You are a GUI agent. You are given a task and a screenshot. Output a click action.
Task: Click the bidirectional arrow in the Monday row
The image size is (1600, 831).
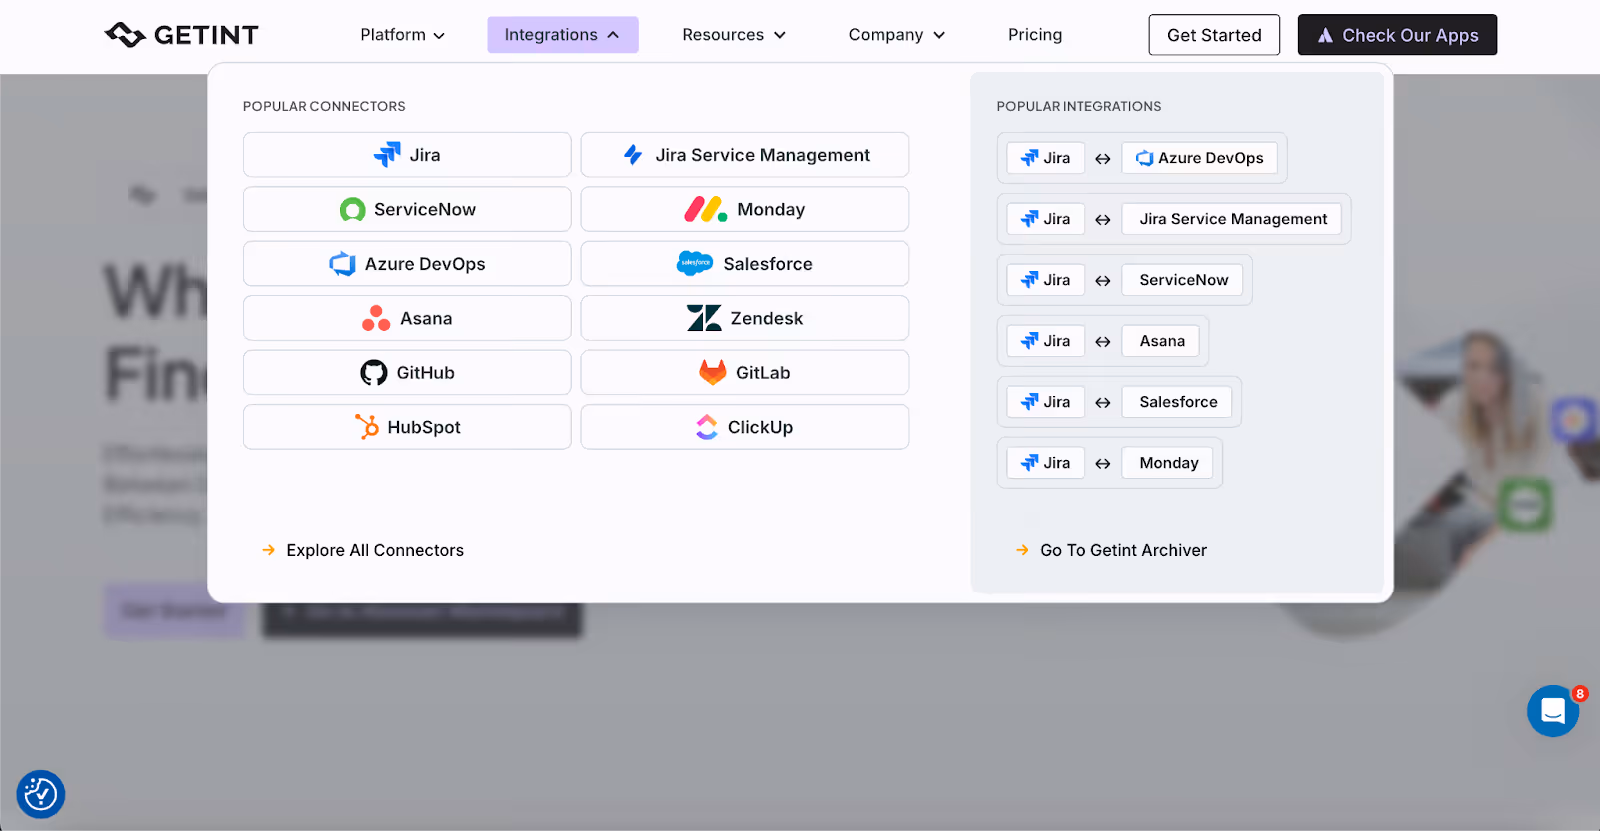click(x=1103, y=464)
